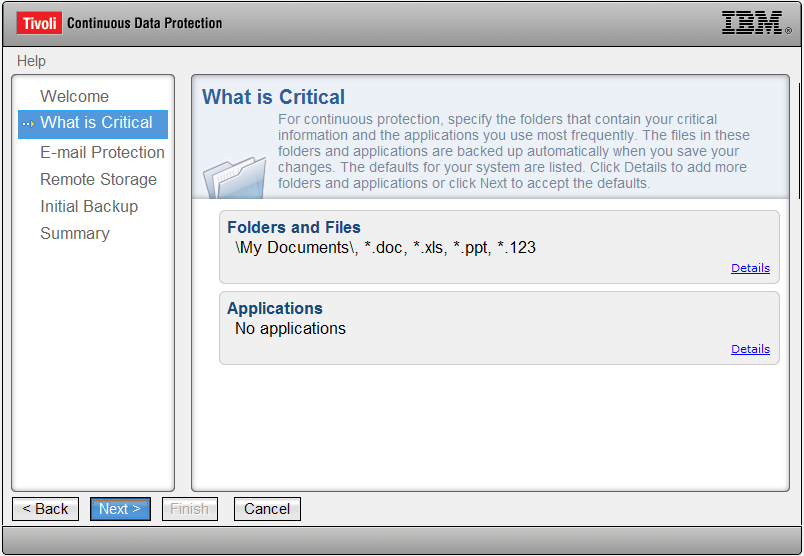
Task: Select the Folders and Files list text
Action: click(x=386, y=248)
